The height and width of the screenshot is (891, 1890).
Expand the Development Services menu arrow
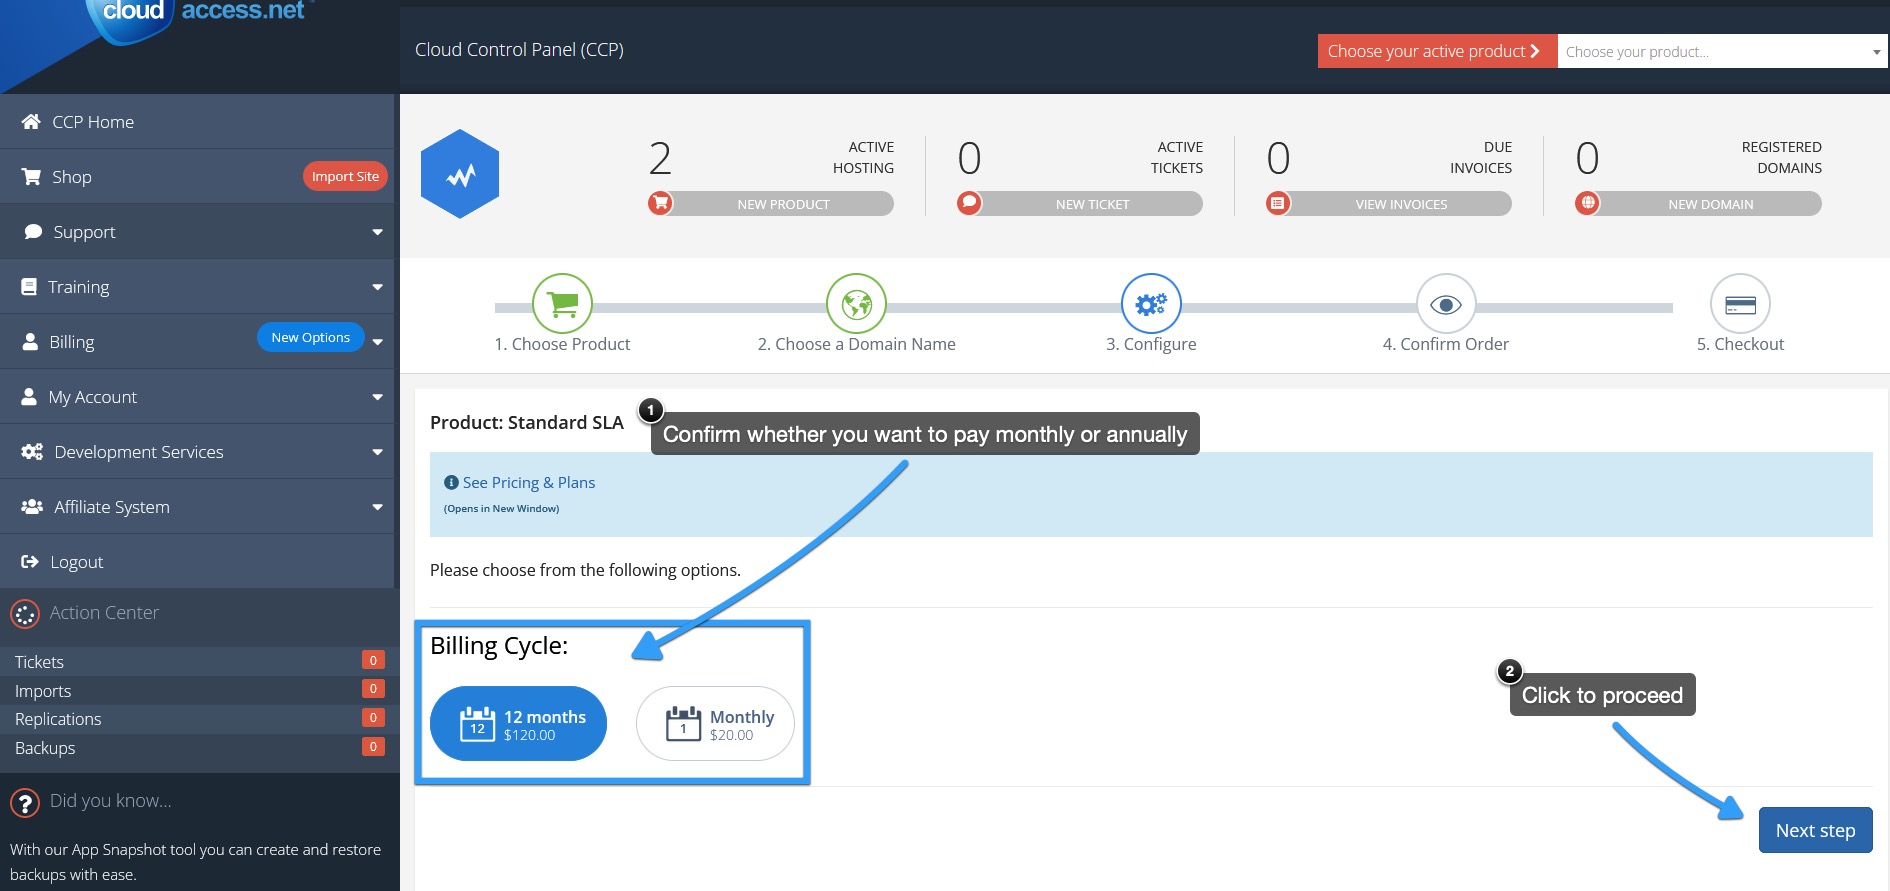377,452
